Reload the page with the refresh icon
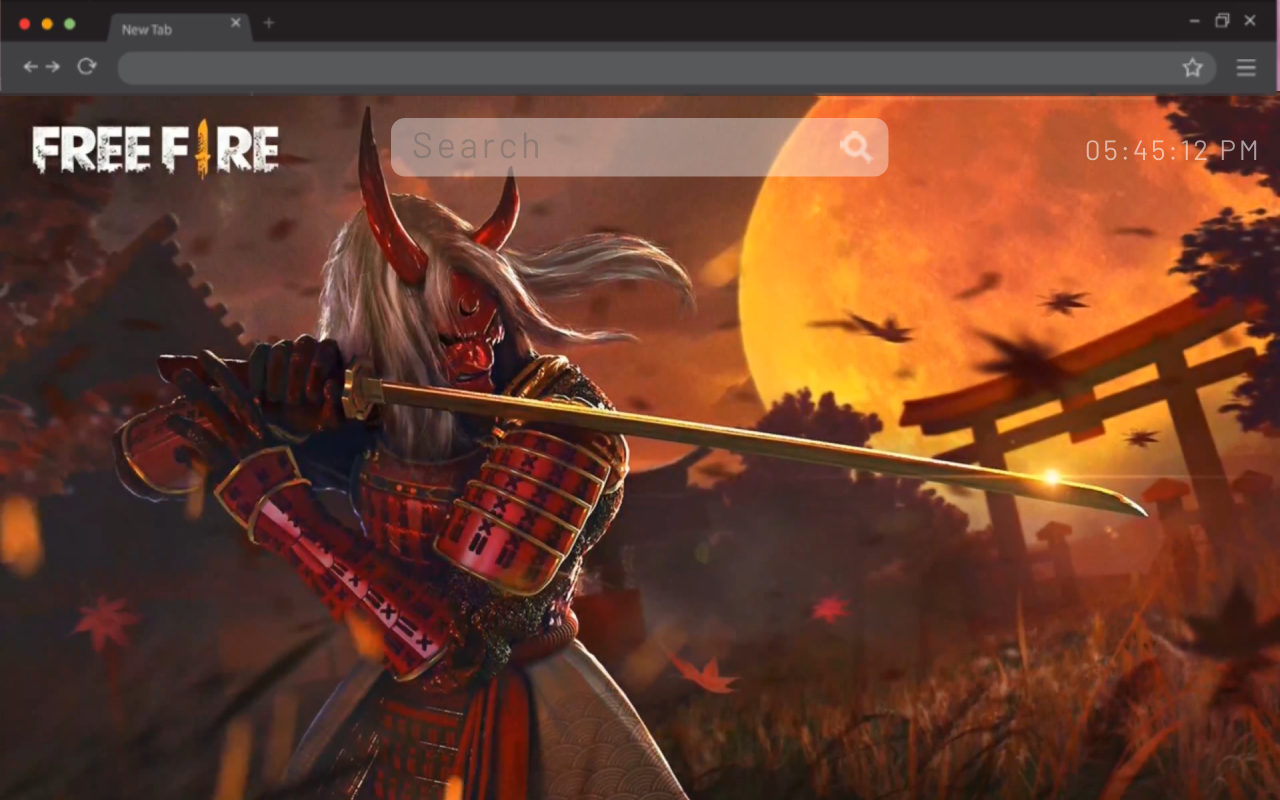1280x800 pixels. [87, 67]
